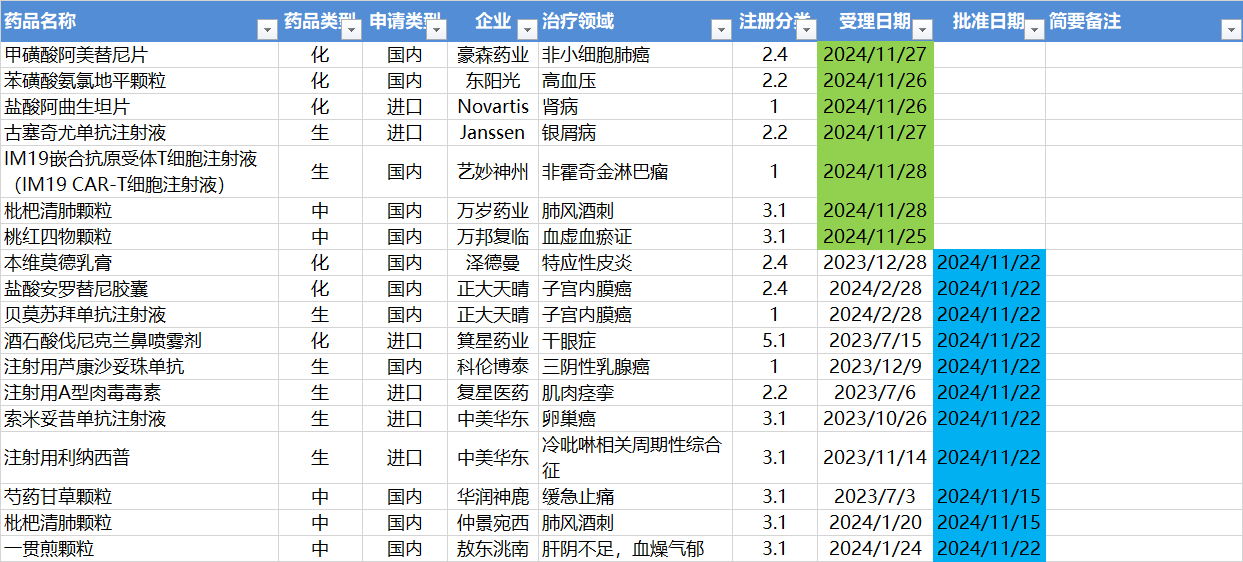1243x562 pixels.
Task: Select the company cell 豪森药业
Action: (x=493, y=55)
